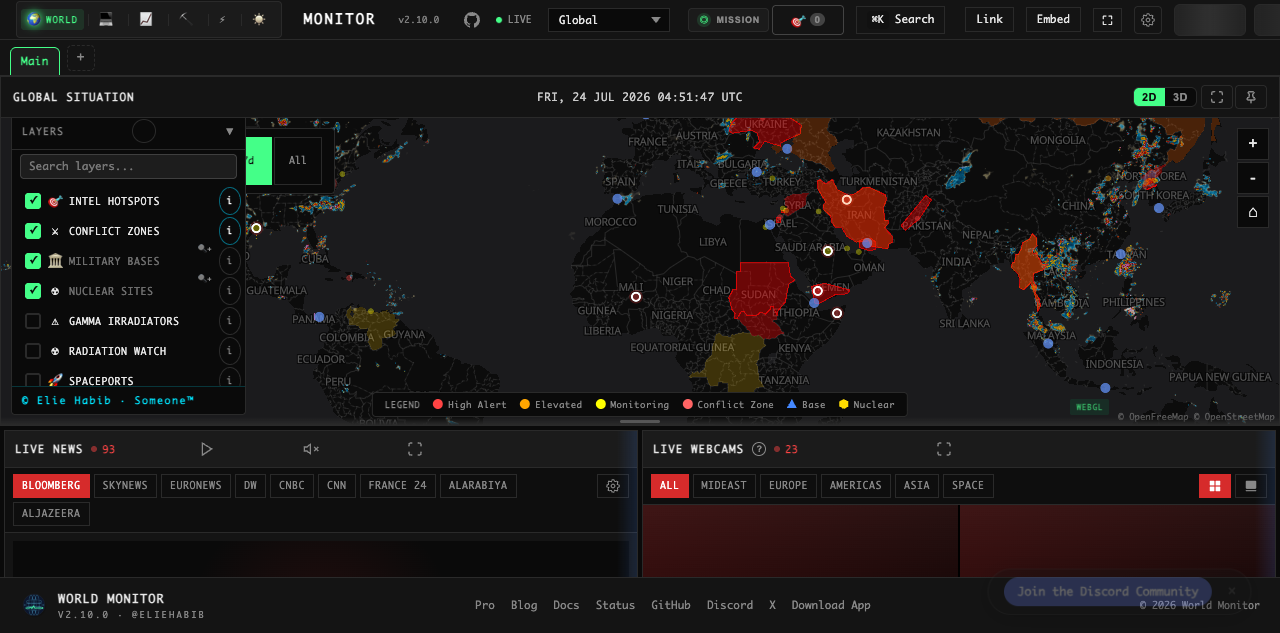Switch map to 2D mode
Viewport: 1280px width, 633px height.
click(1149, 97)
